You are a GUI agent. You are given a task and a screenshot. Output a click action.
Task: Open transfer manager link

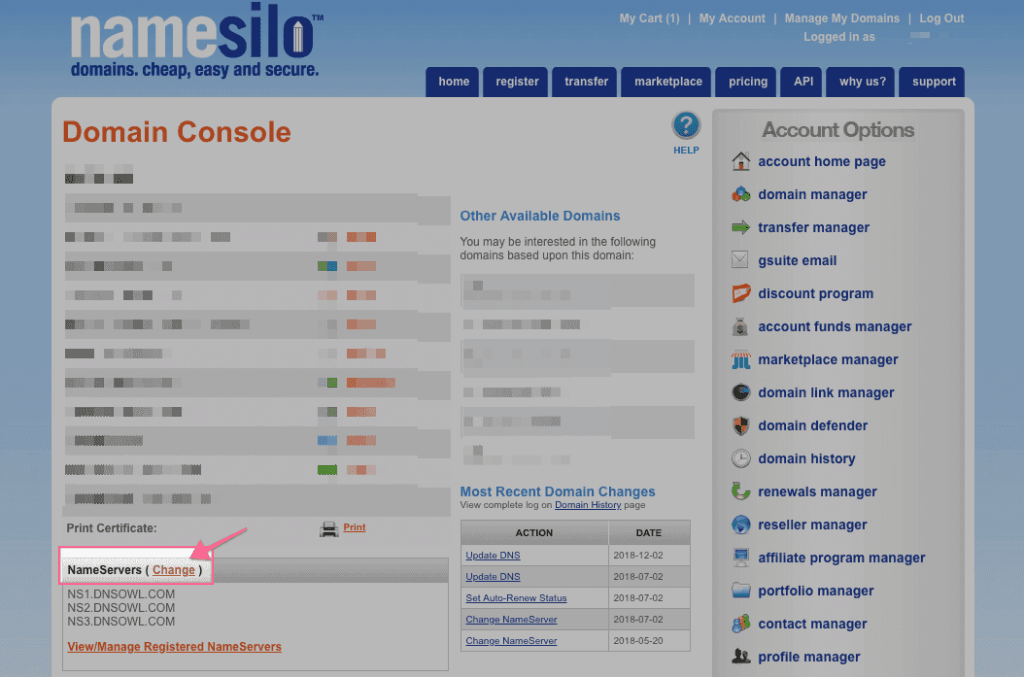814,227
